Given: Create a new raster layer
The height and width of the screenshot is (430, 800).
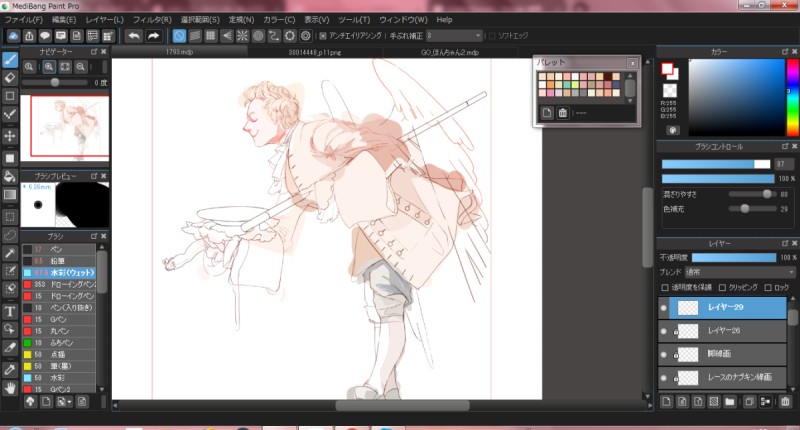Looking at the screenshot, I should (666, 401).
